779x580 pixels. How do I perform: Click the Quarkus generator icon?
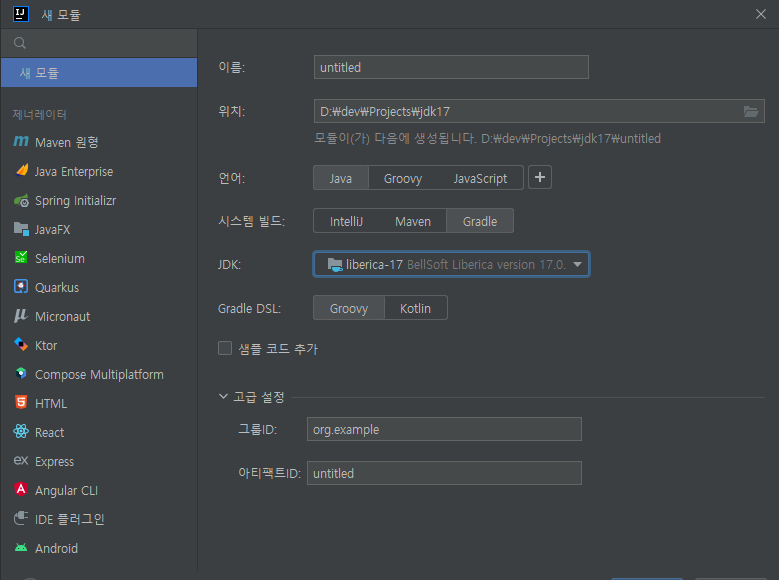point(21,287)
